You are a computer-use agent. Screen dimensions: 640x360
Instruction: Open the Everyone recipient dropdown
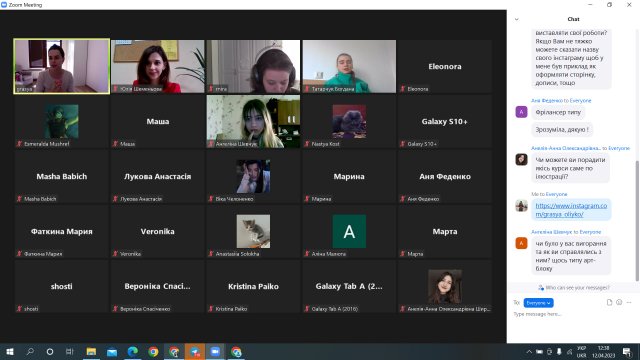(538, 303)
